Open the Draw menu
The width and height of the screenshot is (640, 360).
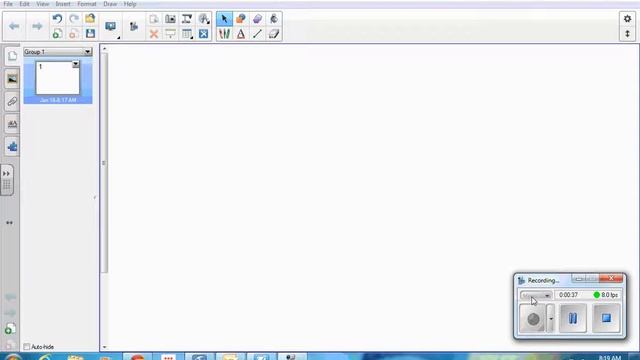110,4
